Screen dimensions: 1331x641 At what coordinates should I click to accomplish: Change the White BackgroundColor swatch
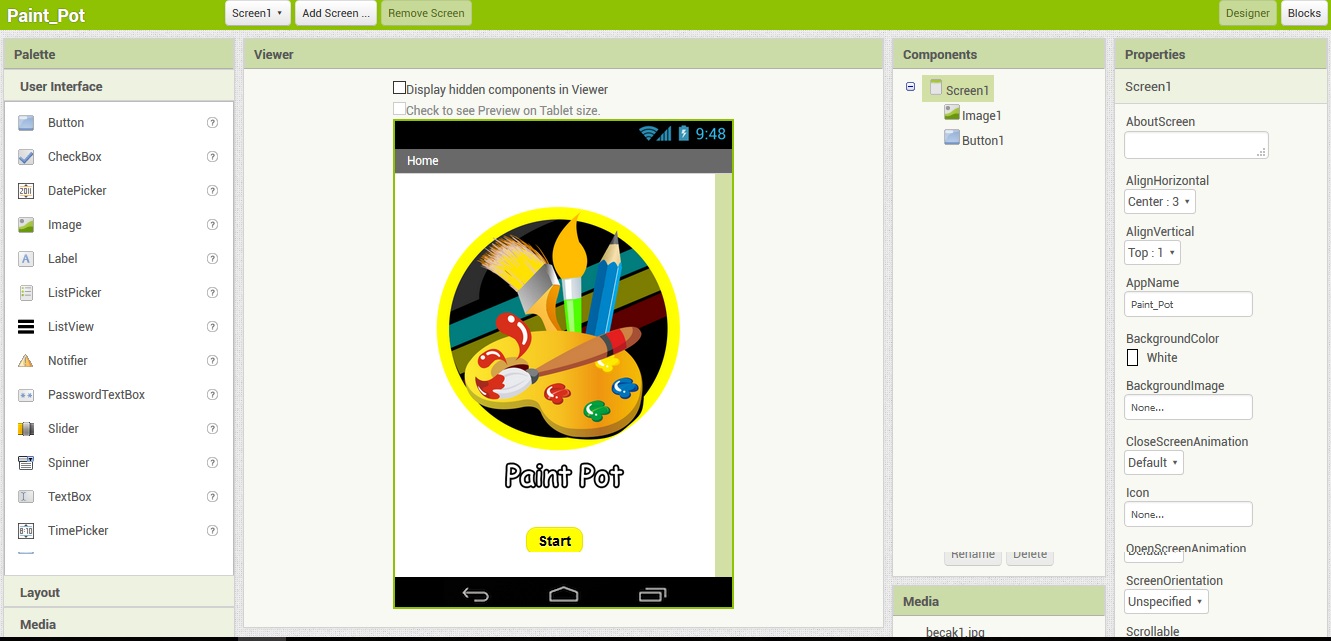pos(1133,358)
